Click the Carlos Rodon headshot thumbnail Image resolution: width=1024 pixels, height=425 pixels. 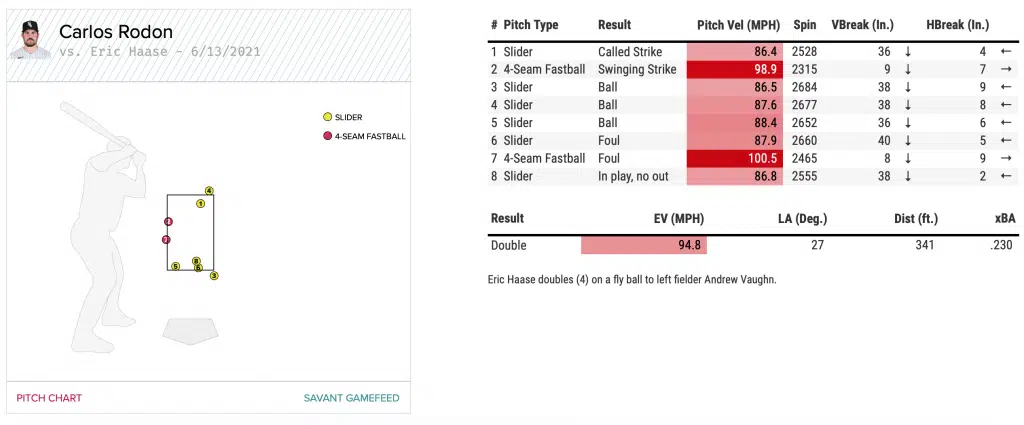[28, 40]
